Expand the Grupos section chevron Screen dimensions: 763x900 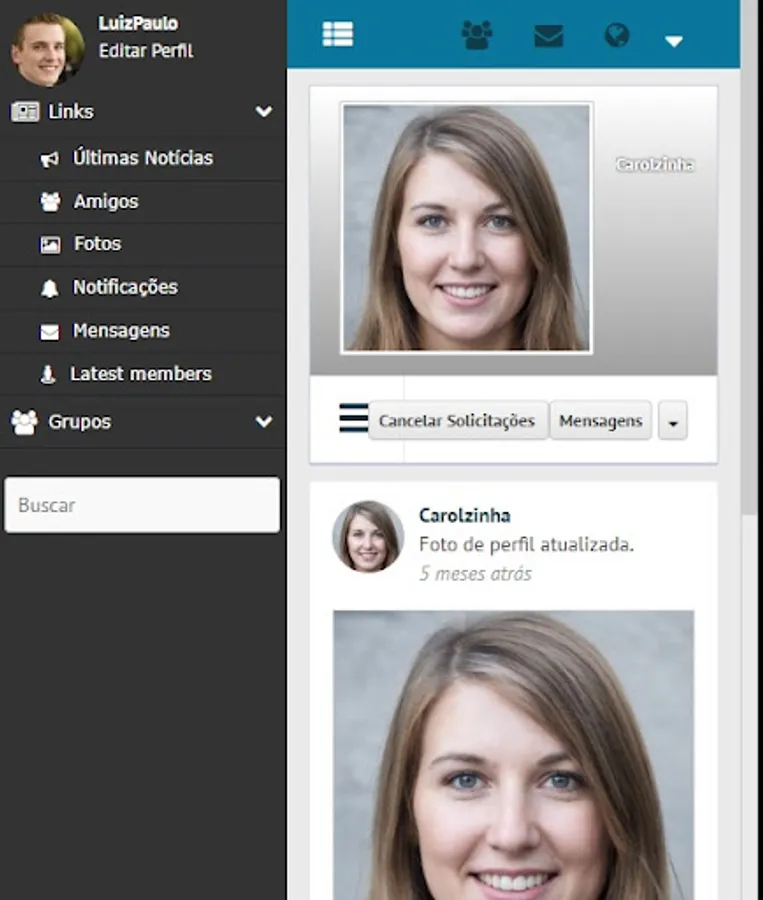pyautogui.click(x=264, y=422)
